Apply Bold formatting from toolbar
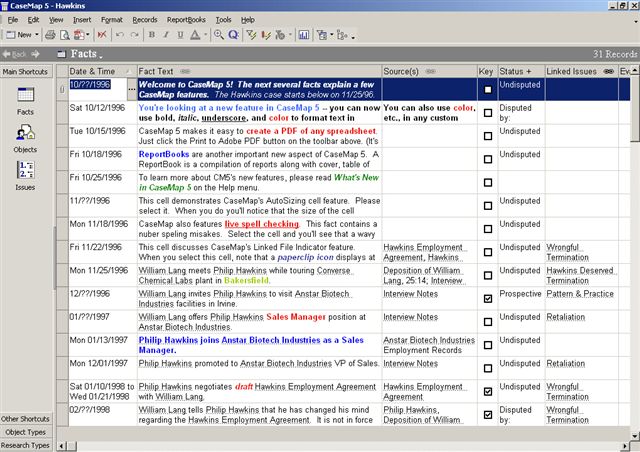This screenshot has height=452, width=640. tap(151, 34)
